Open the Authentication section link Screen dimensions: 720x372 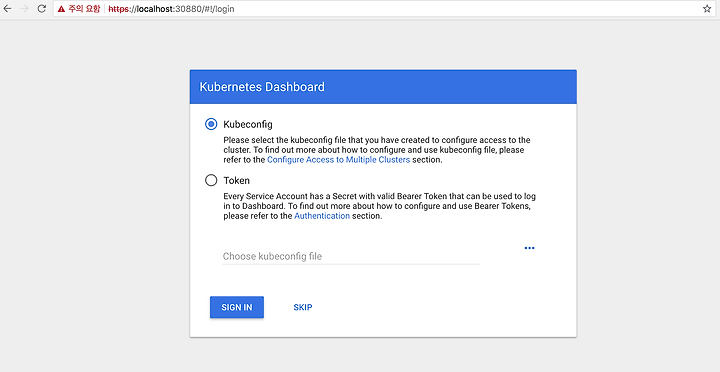pos(322,216)
